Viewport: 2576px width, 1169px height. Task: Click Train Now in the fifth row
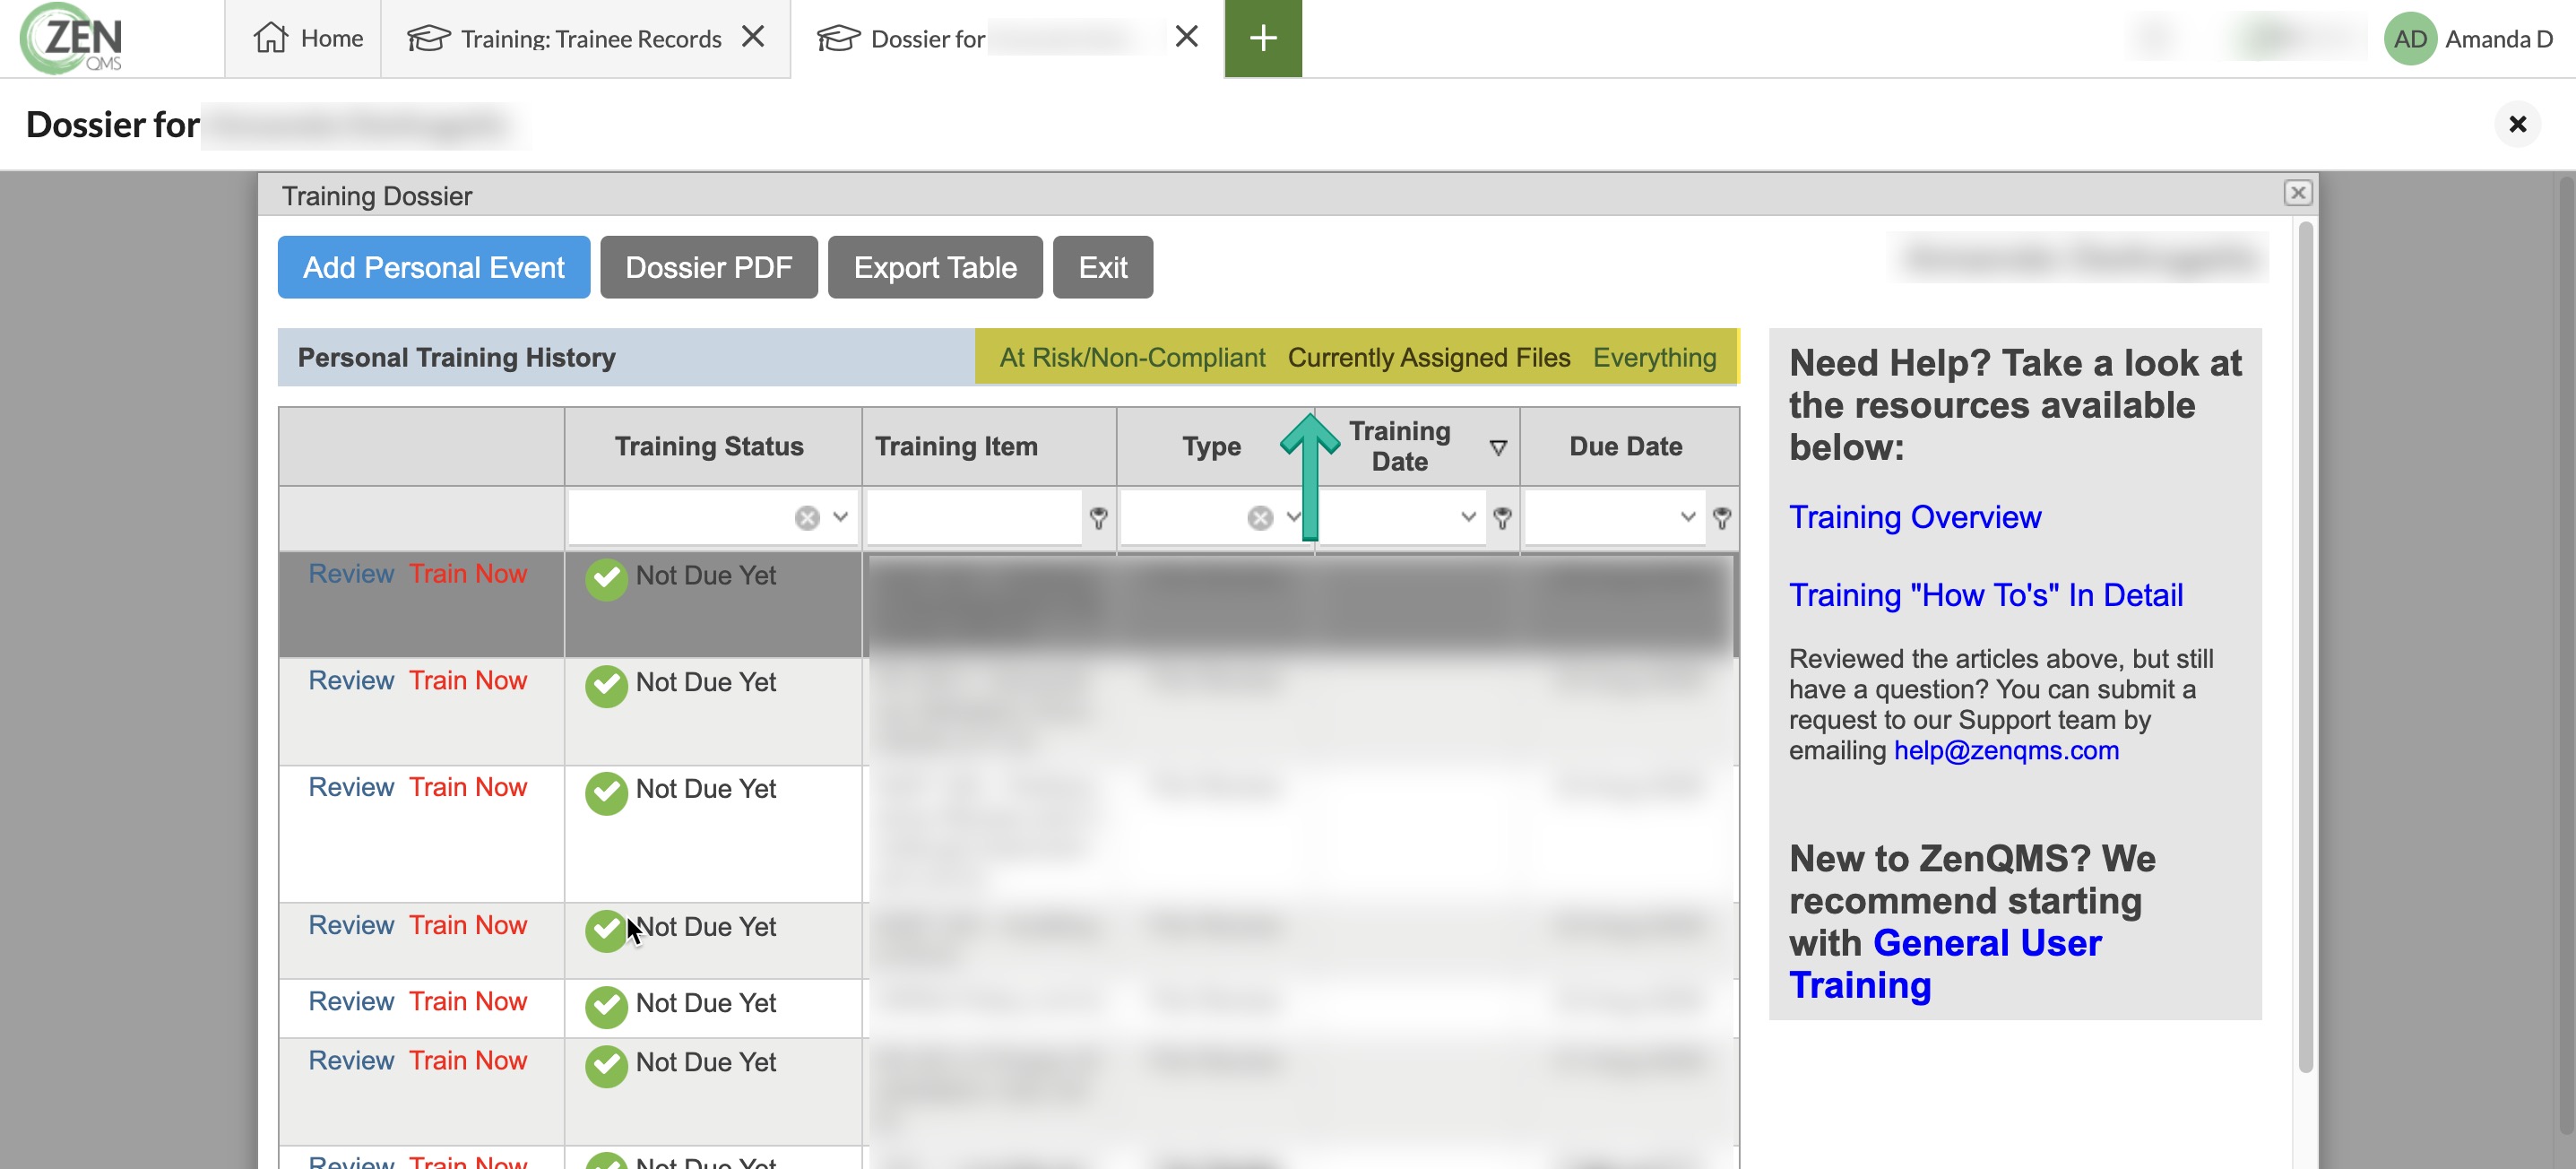pyautogui.click(x=467, y=1002)
